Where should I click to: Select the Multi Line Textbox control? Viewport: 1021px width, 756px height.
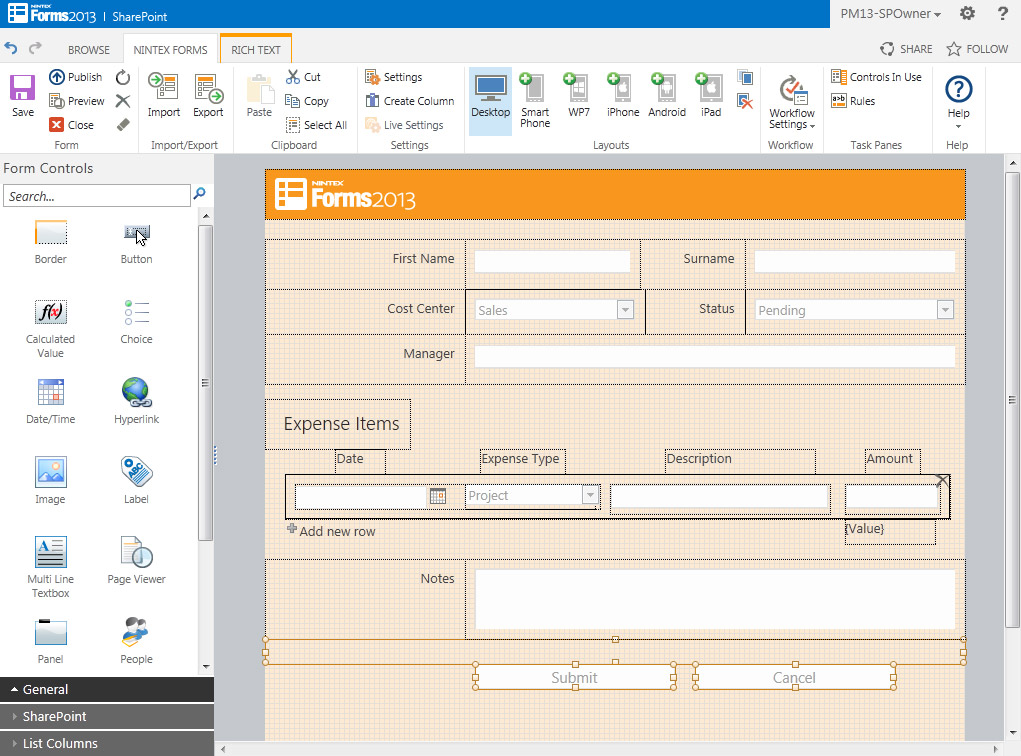(x=51, y=567)
